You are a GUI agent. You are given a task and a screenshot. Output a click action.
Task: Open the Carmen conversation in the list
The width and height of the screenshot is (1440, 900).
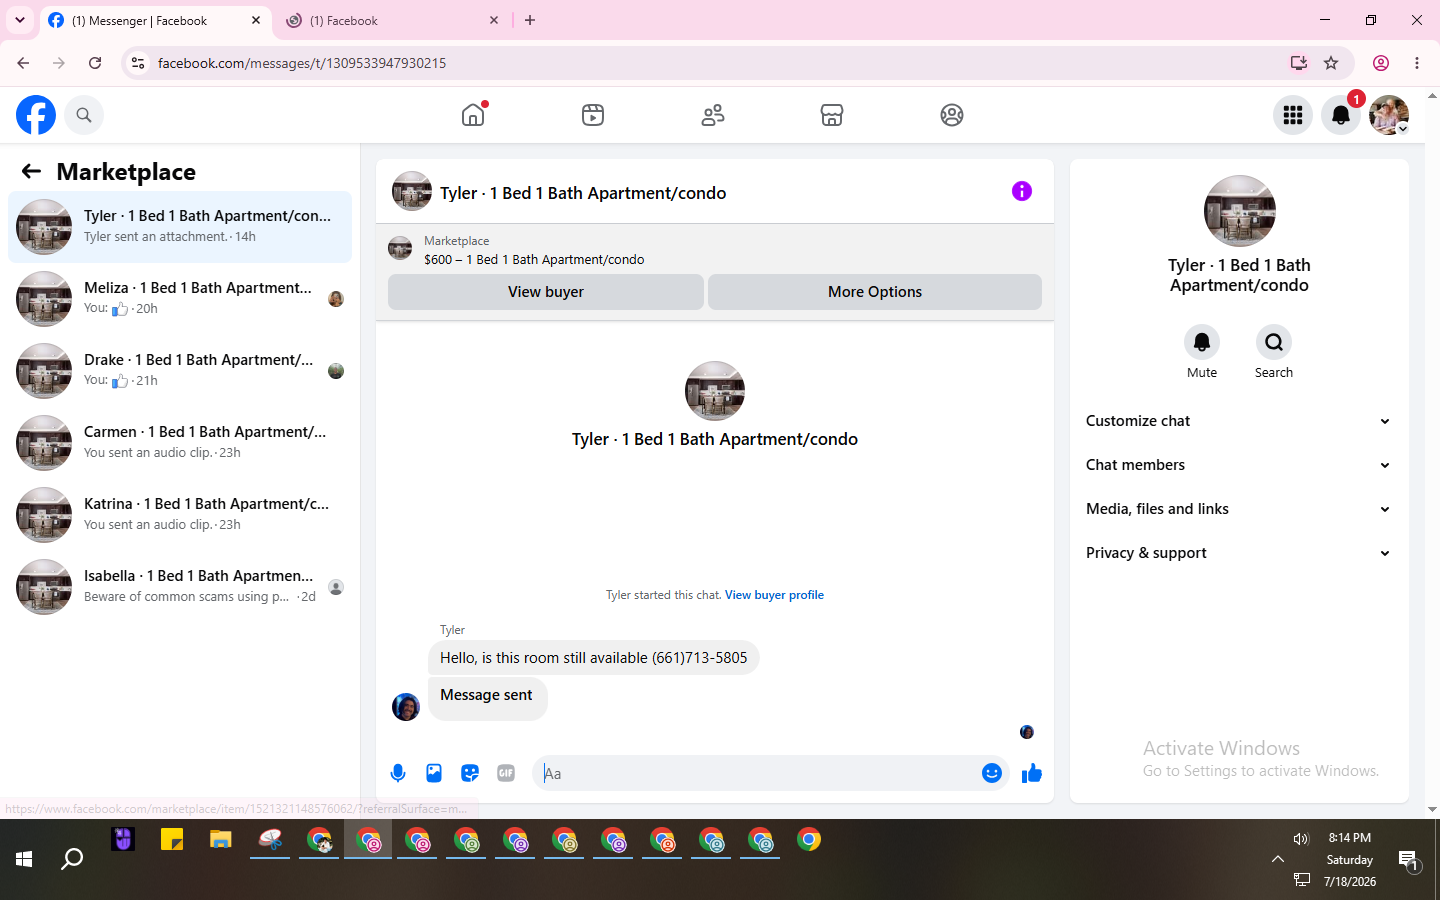click(180, 443)
